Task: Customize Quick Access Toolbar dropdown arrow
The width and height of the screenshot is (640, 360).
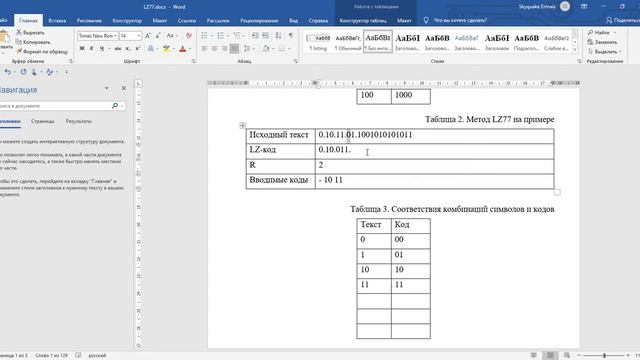Action: (x=66, y=72)
